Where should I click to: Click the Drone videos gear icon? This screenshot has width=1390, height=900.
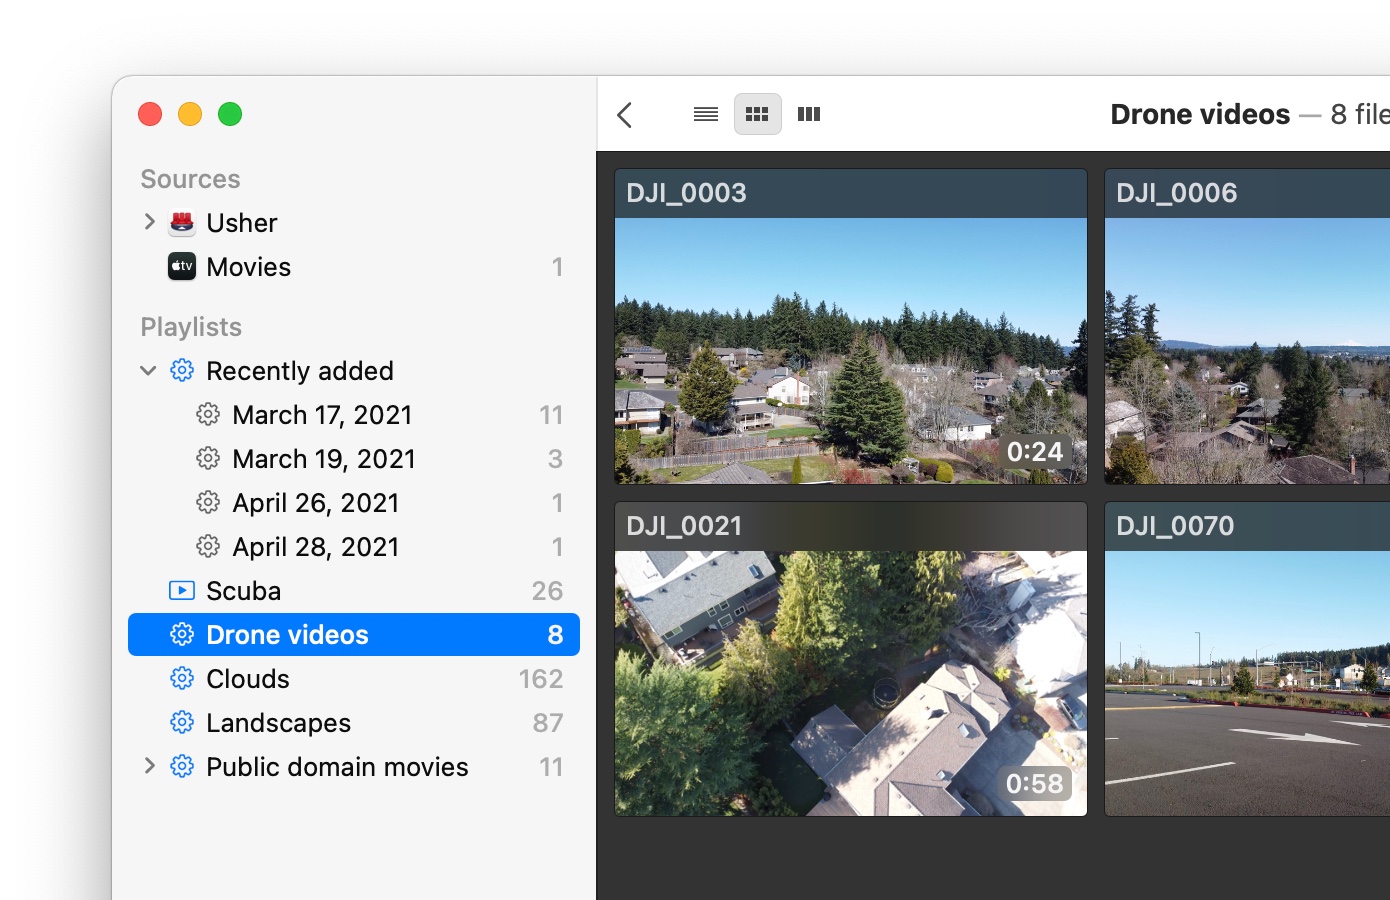click(x=182, y=634)
